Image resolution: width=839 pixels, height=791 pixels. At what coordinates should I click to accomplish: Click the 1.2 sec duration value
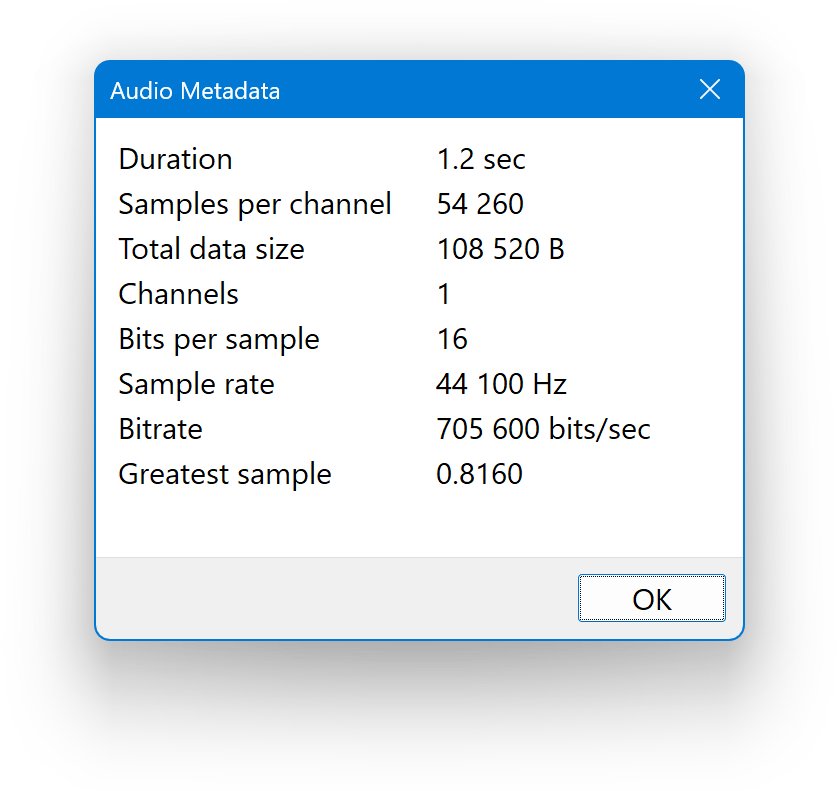pyautogui.click(x=481, y=159)
